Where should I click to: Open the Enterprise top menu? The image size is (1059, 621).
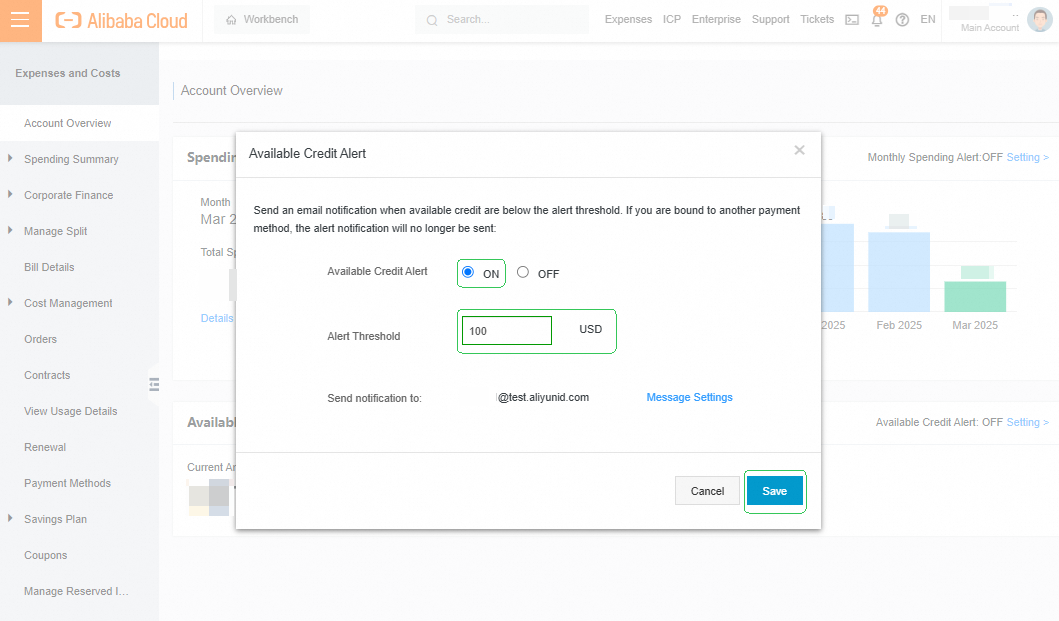(x=716, y=20)
